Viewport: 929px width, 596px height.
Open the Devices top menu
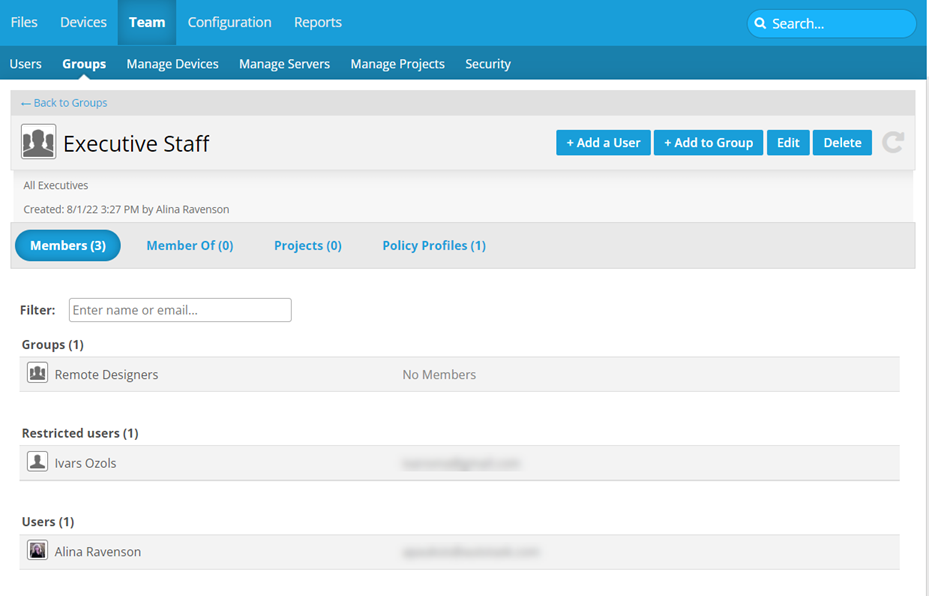click(83, 22)
